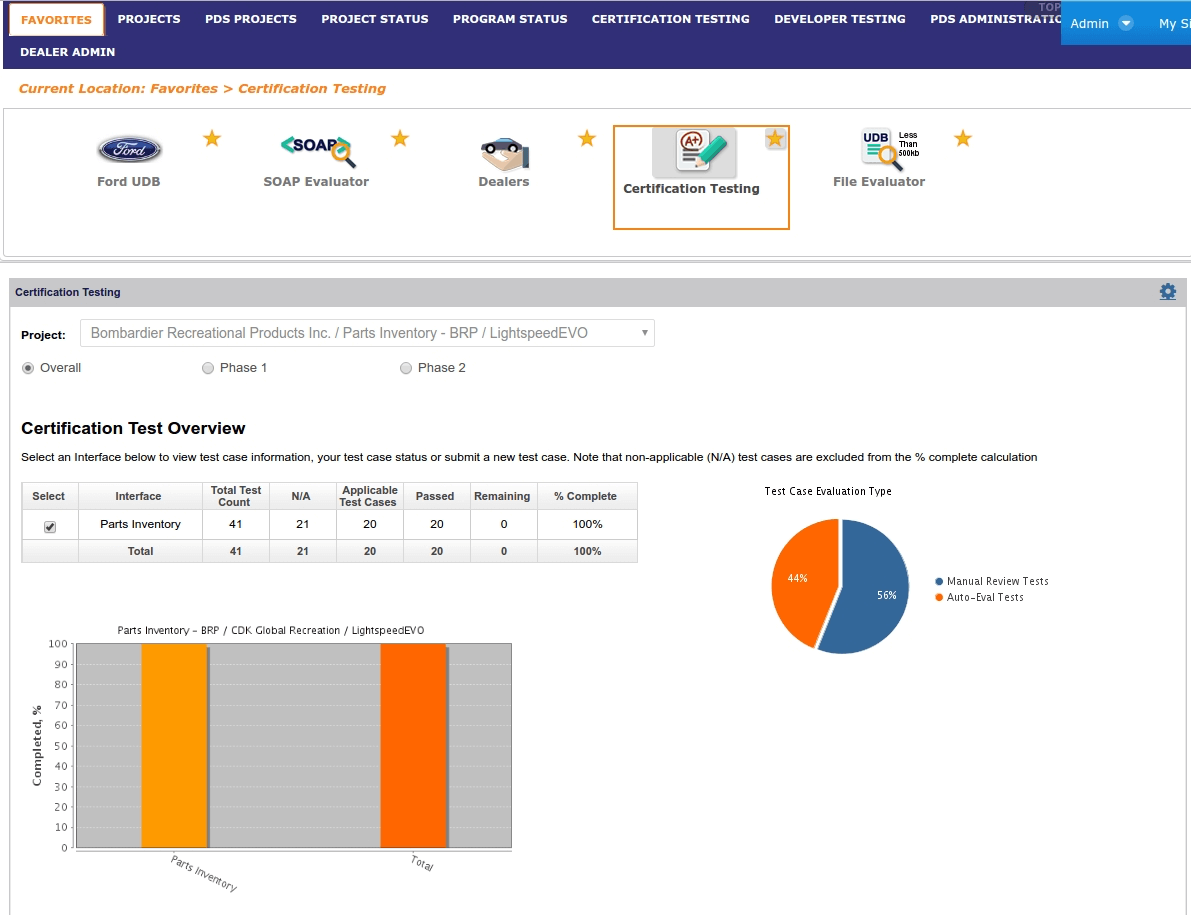This screenshot has height=915, width=1191.
Task: Click the % Complete column header
Action: tap(586, 496)
